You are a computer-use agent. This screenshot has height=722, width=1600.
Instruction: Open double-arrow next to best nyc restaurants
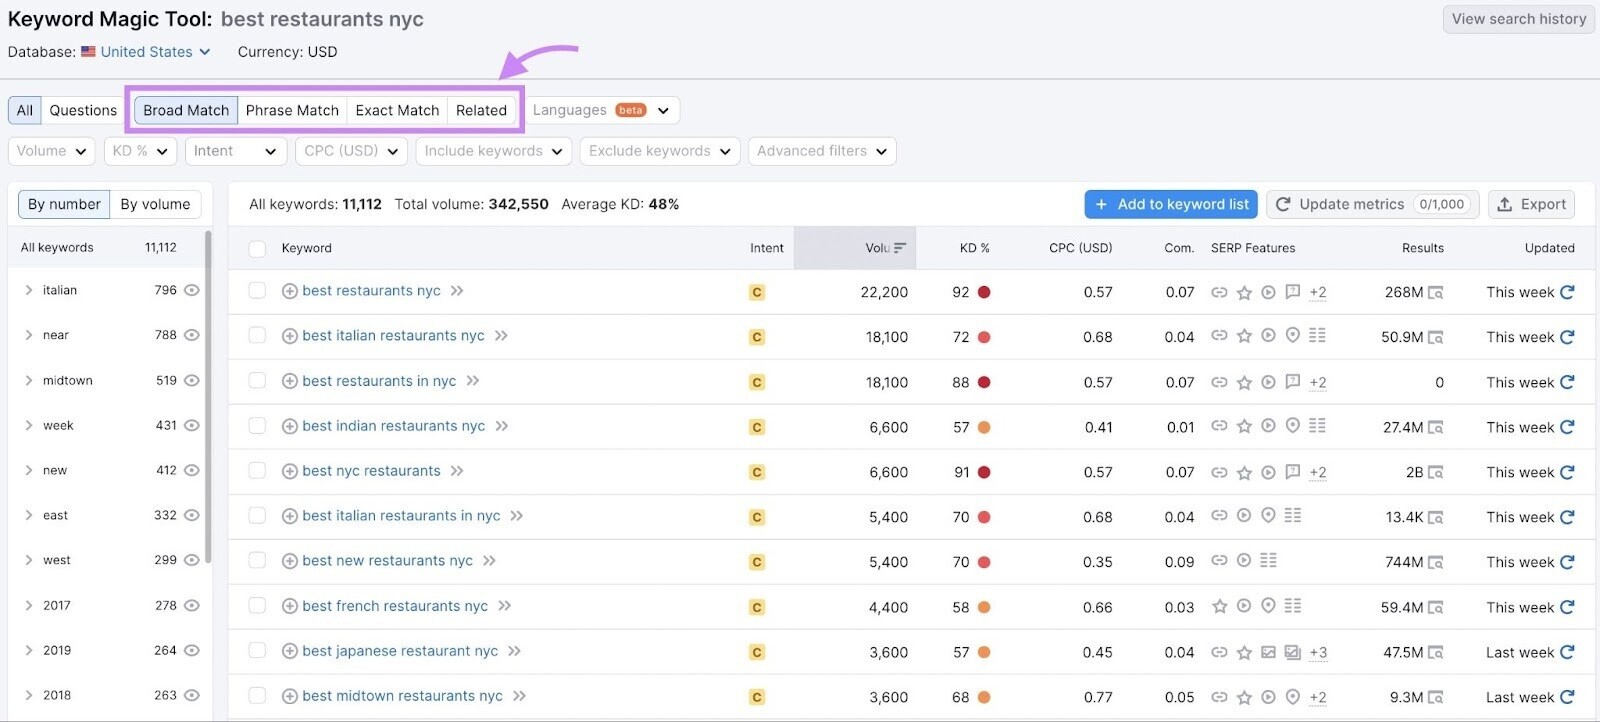pyautogui.click(x=457, y=471)
